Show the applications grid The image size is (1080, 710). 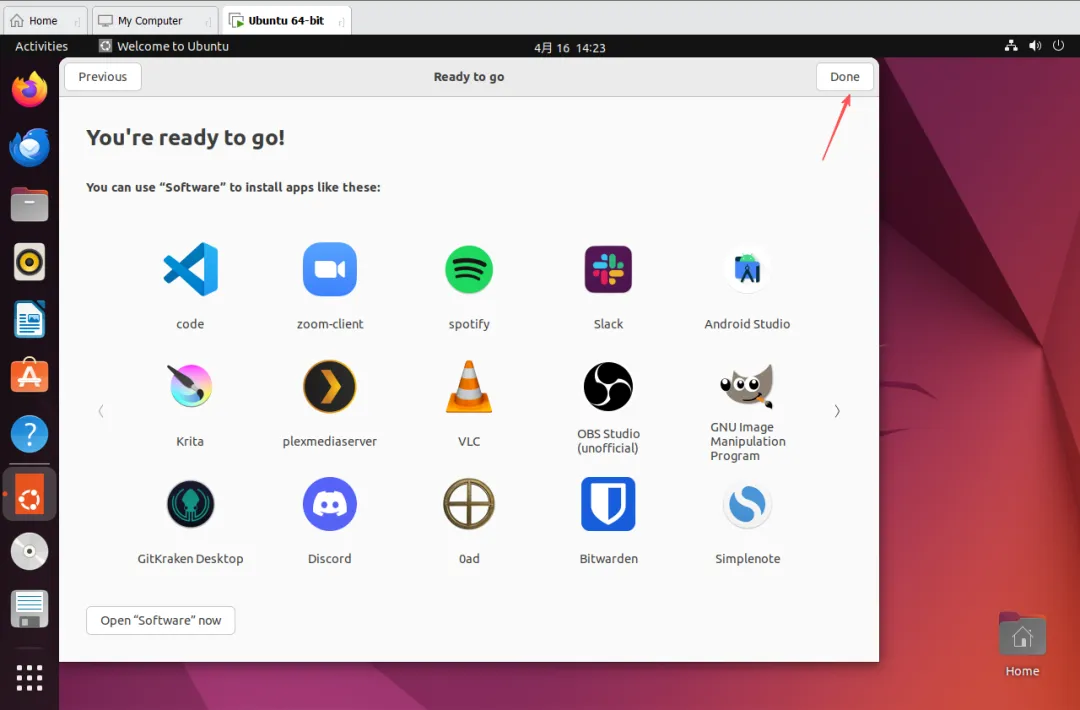(30, 678)
